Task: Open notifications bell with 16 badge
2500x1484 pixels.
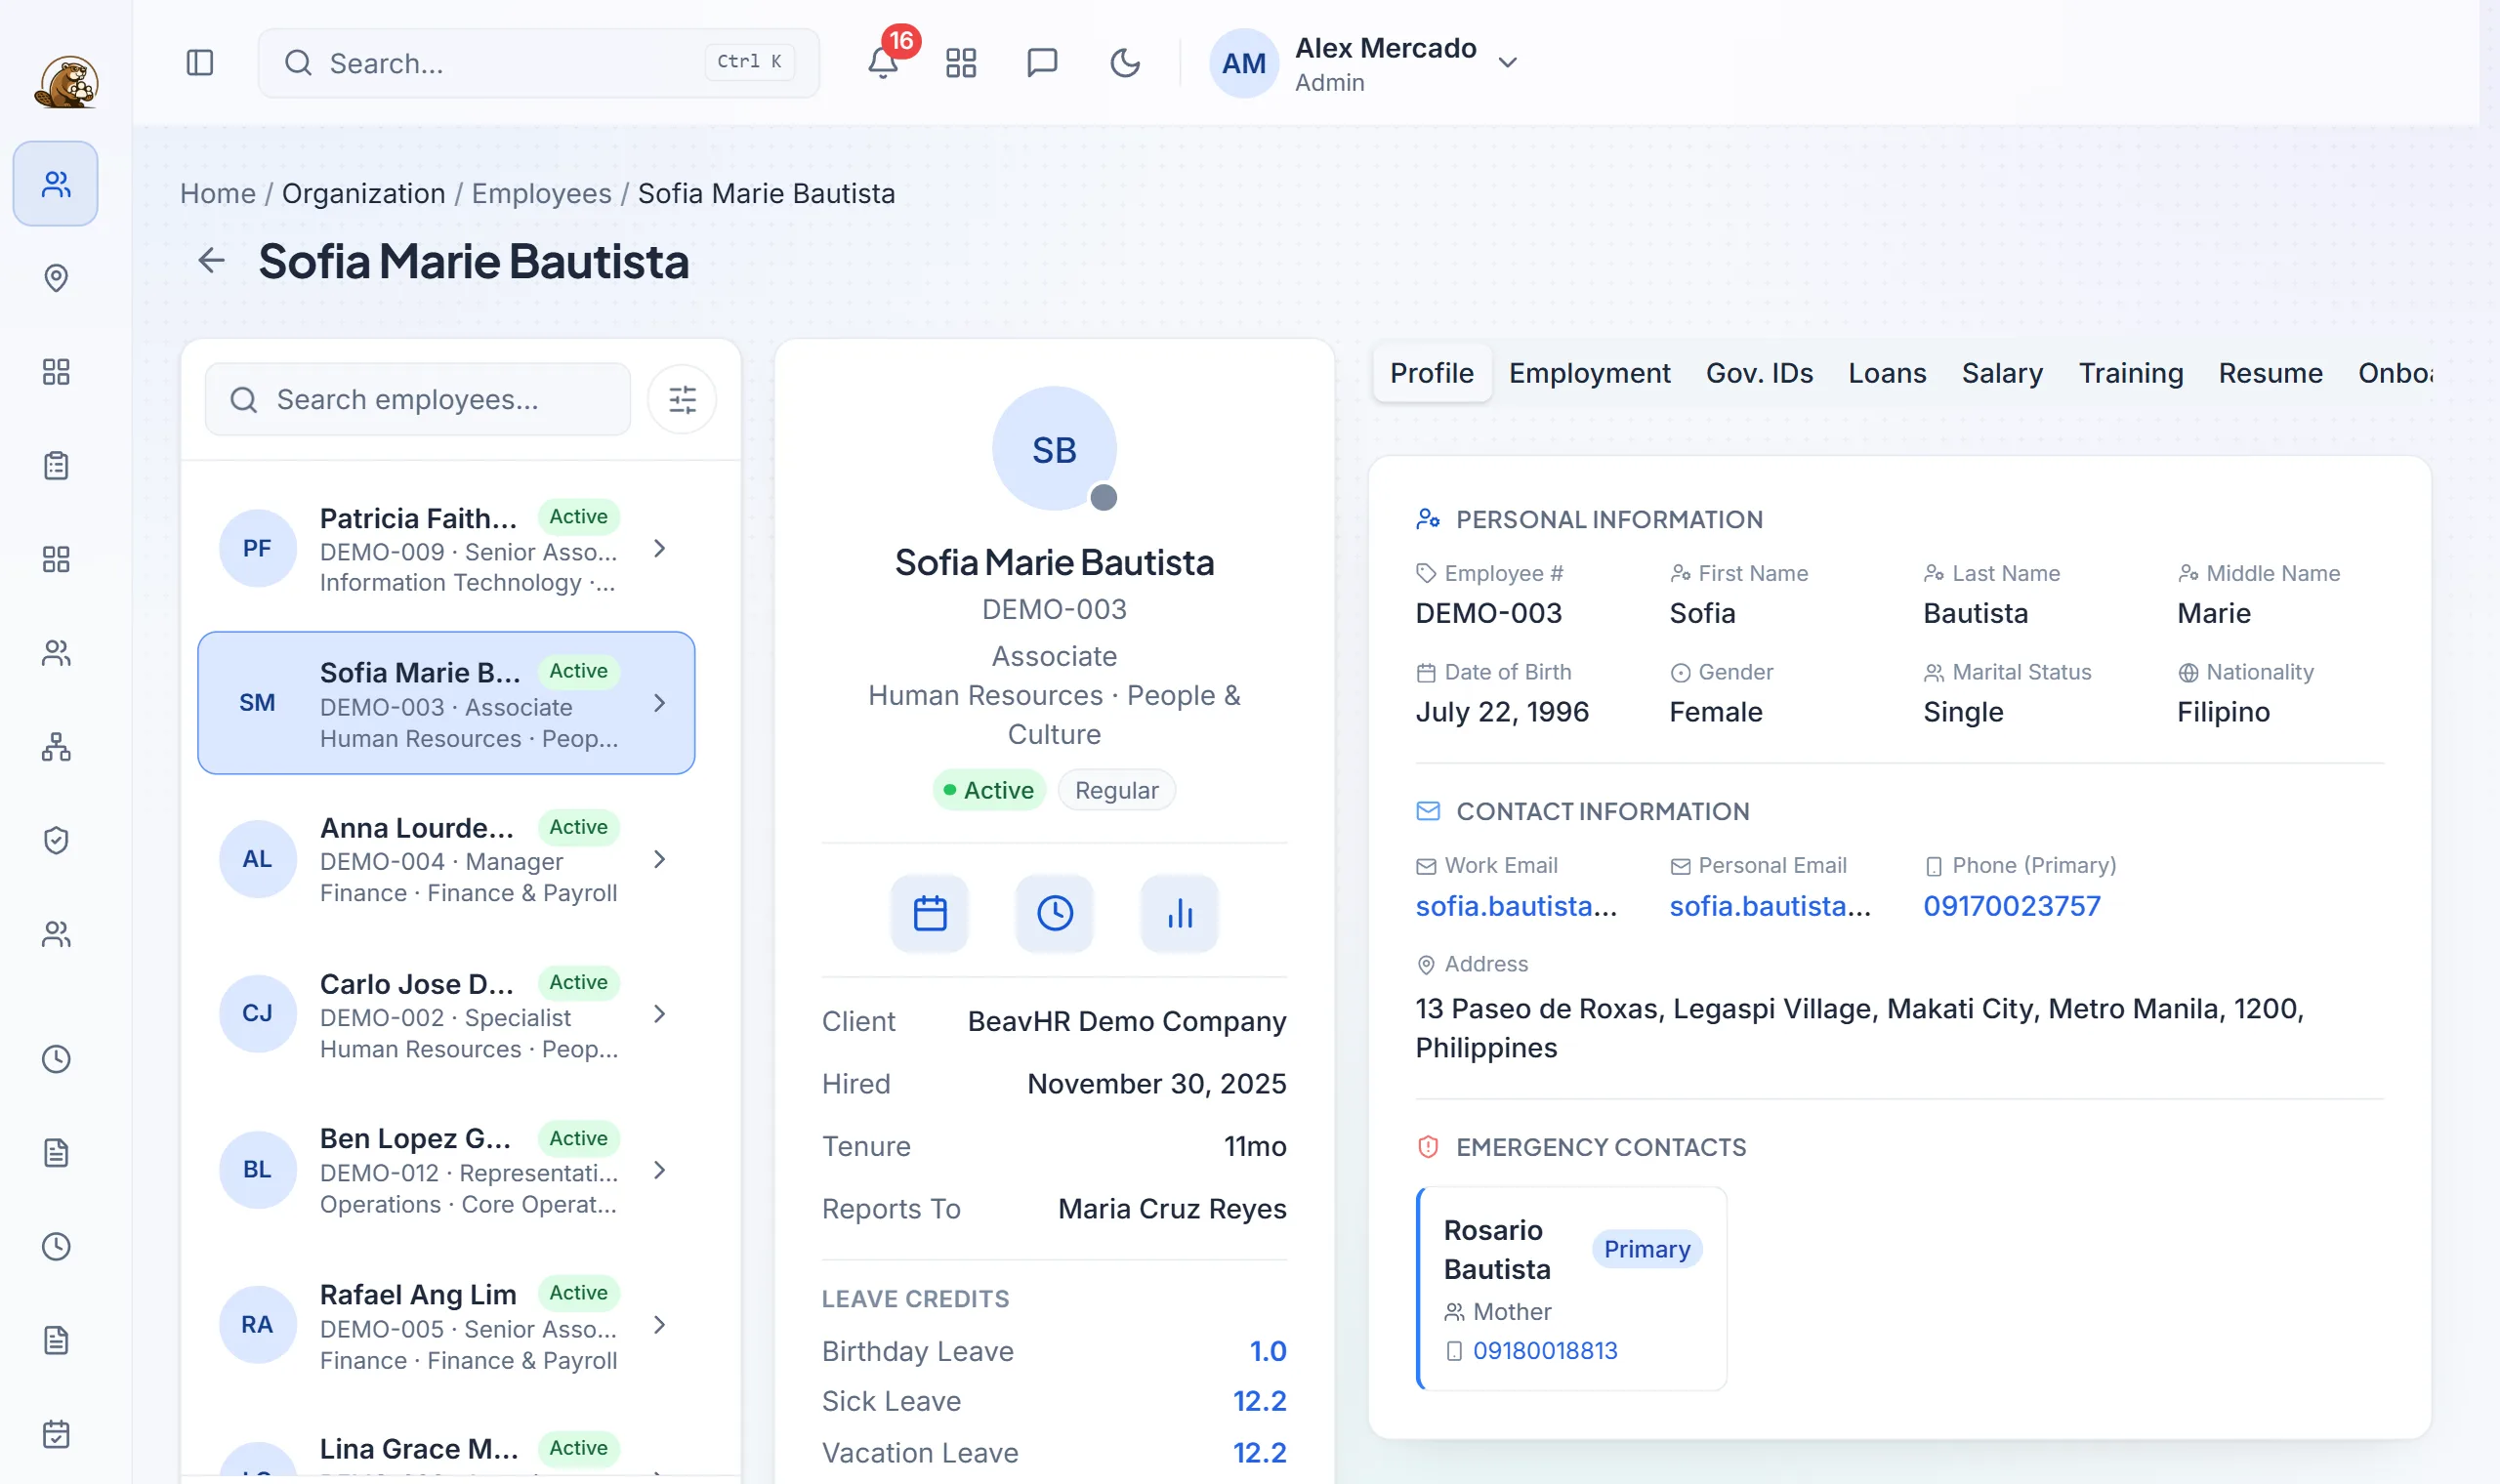Action: (x=883, y=63)
